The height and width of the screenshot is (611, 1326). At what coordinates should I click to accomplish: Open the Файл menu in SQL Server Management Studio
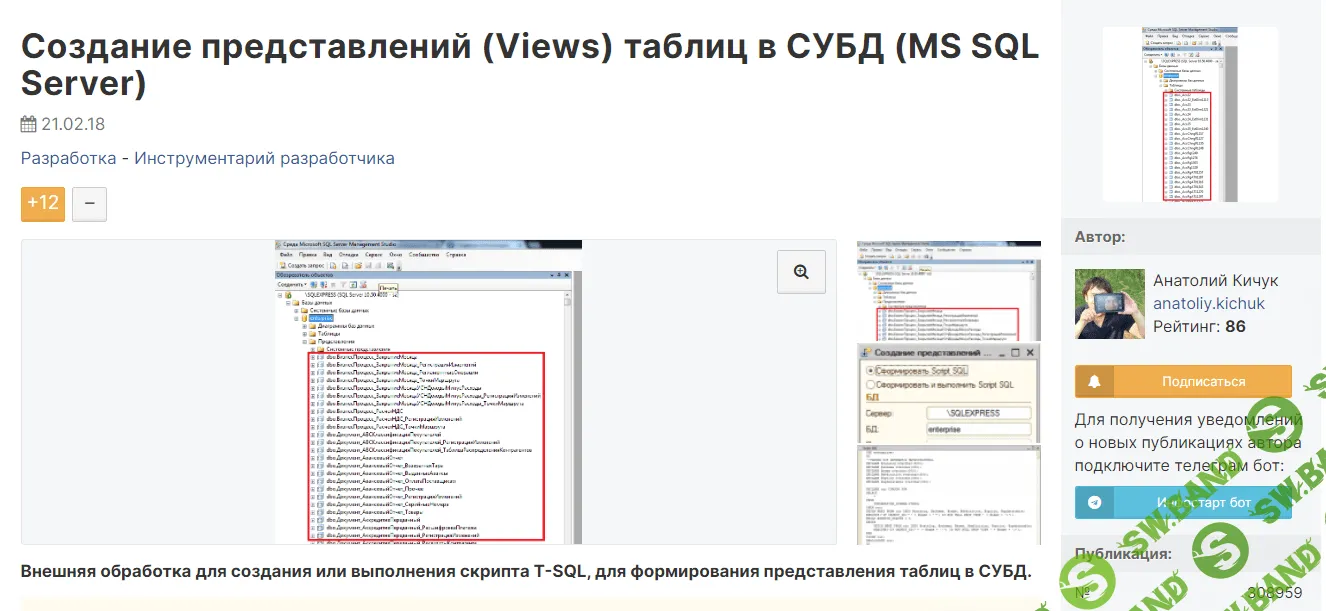[287, 255]
